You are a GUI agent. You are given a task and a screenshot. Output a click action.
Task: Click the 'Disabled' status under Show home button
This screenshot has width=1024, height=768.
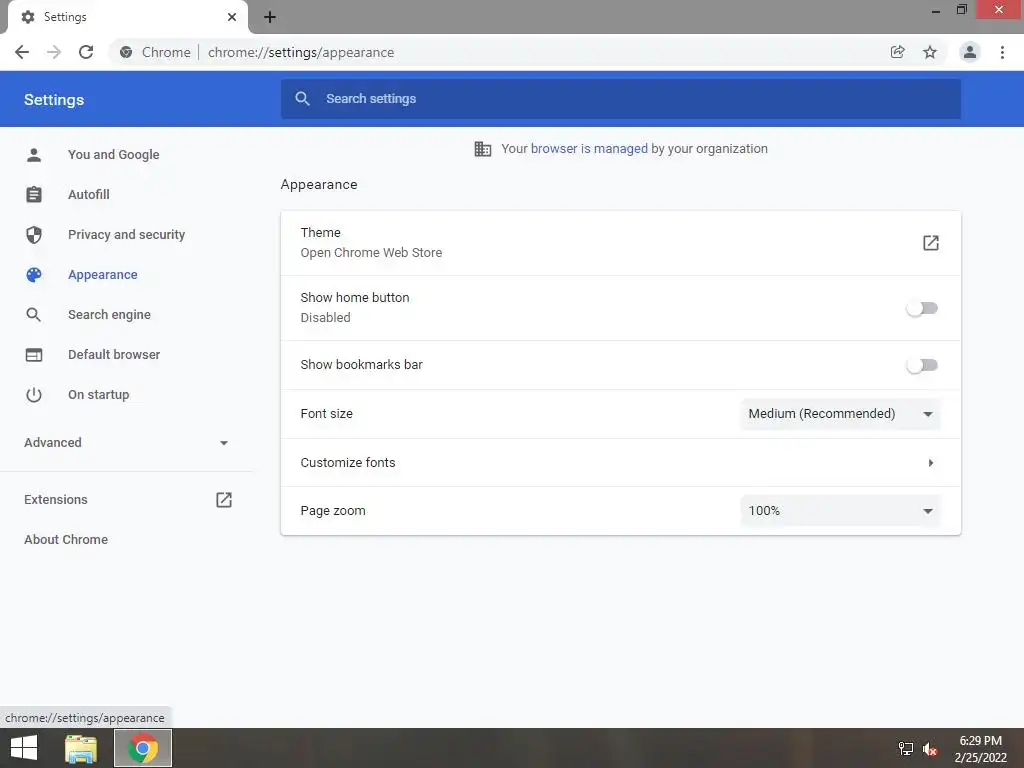pyautogui.click(x=325, y=317)
